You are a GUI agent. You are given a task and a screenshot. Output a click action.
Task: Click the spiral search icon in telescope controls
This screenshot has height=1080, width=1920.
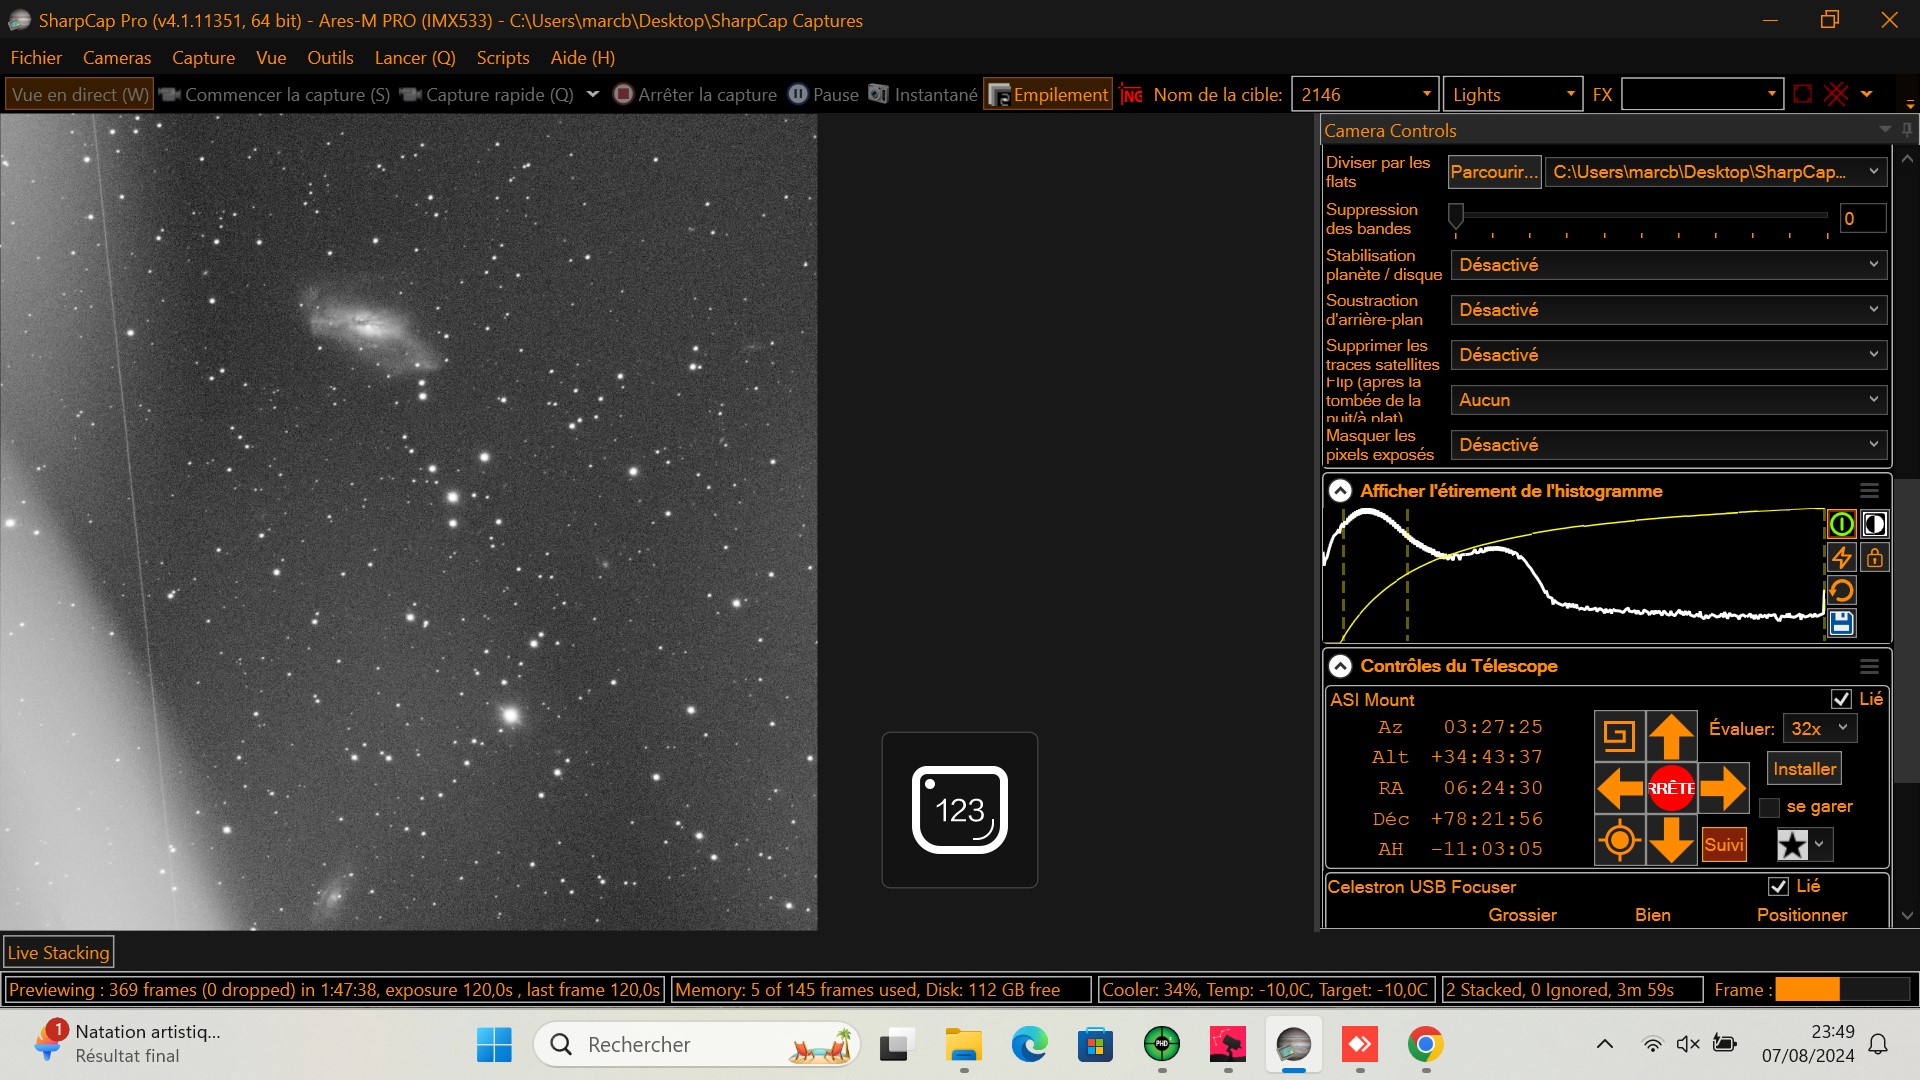pos(1619,736)
